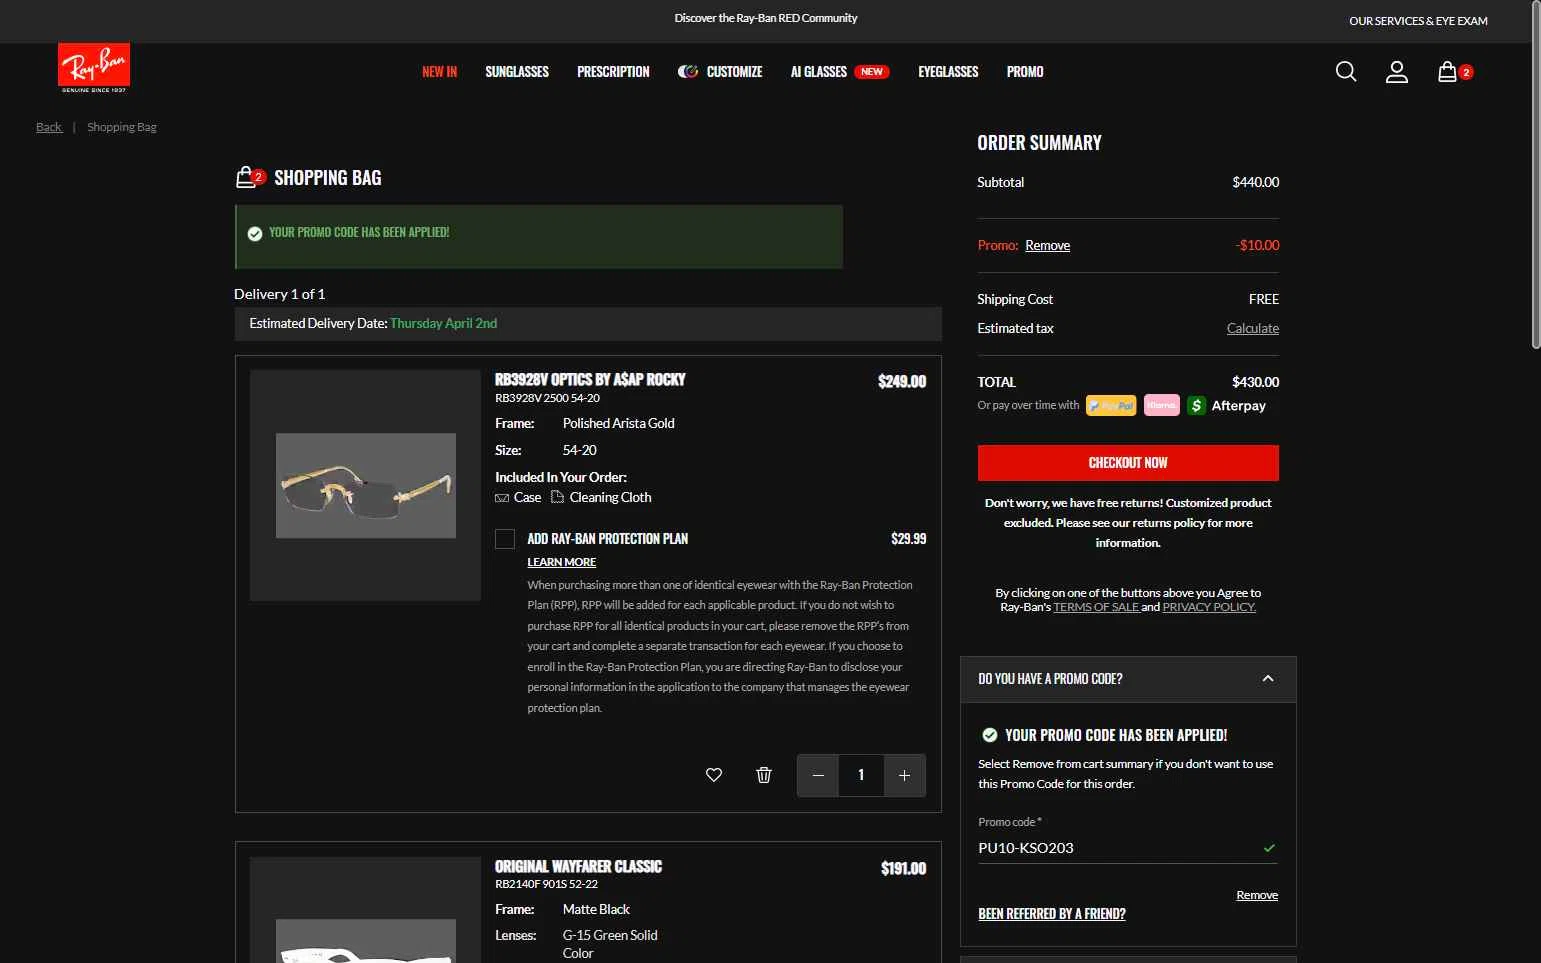Viewport: 1541px width, 963px height.
Task: Open the Privacy Policy link
Action: [1209, 607]
